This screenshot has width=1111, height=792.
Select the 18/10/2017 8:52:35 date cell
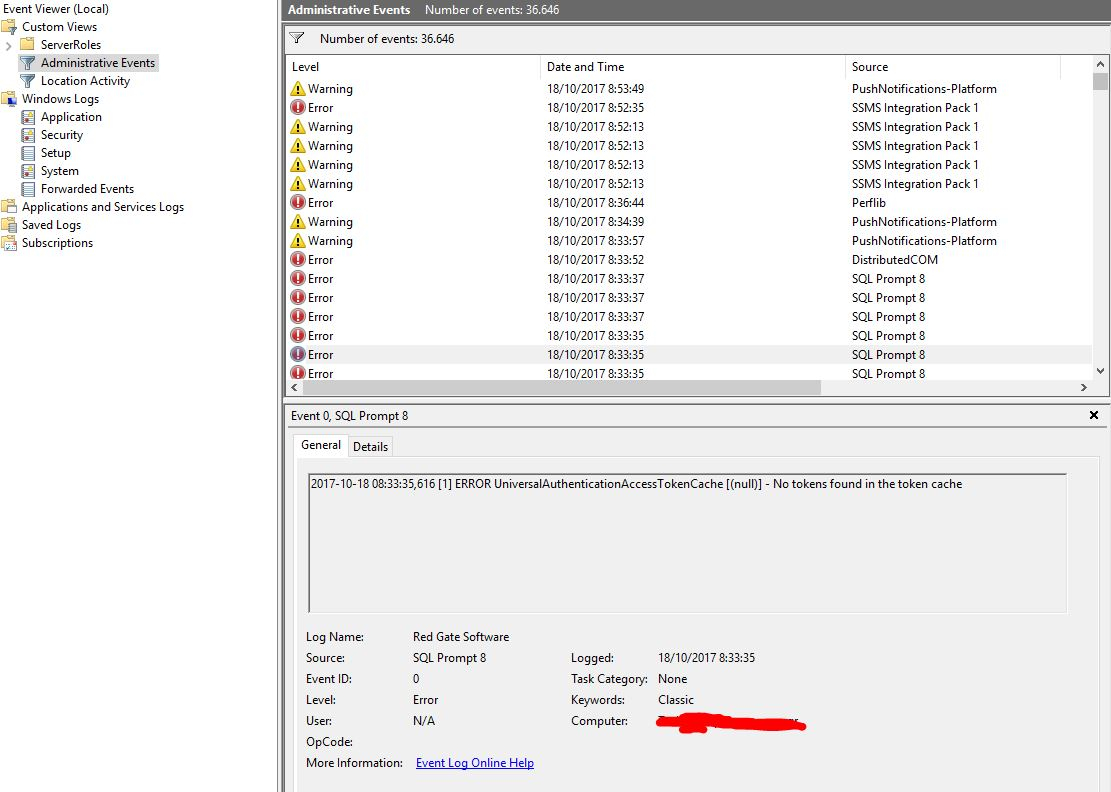point(595,108)
